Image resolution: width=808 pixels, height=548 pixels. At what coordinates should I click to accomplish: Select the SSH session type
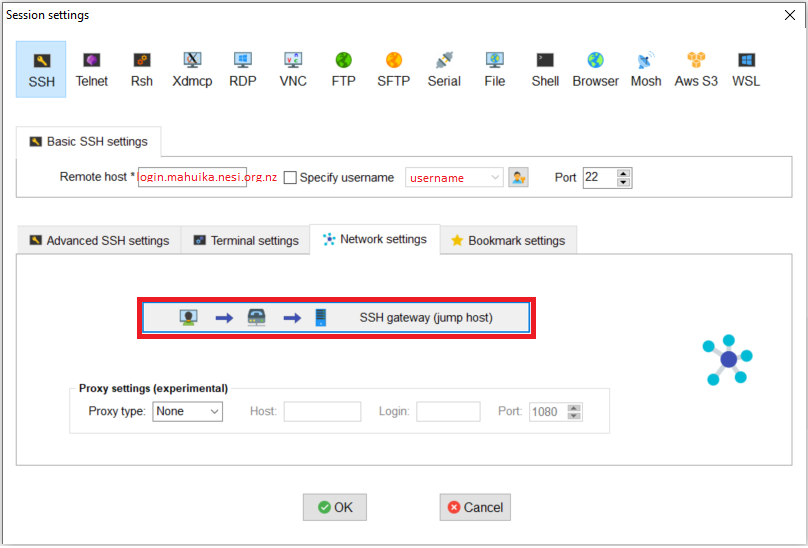point(41,70)
